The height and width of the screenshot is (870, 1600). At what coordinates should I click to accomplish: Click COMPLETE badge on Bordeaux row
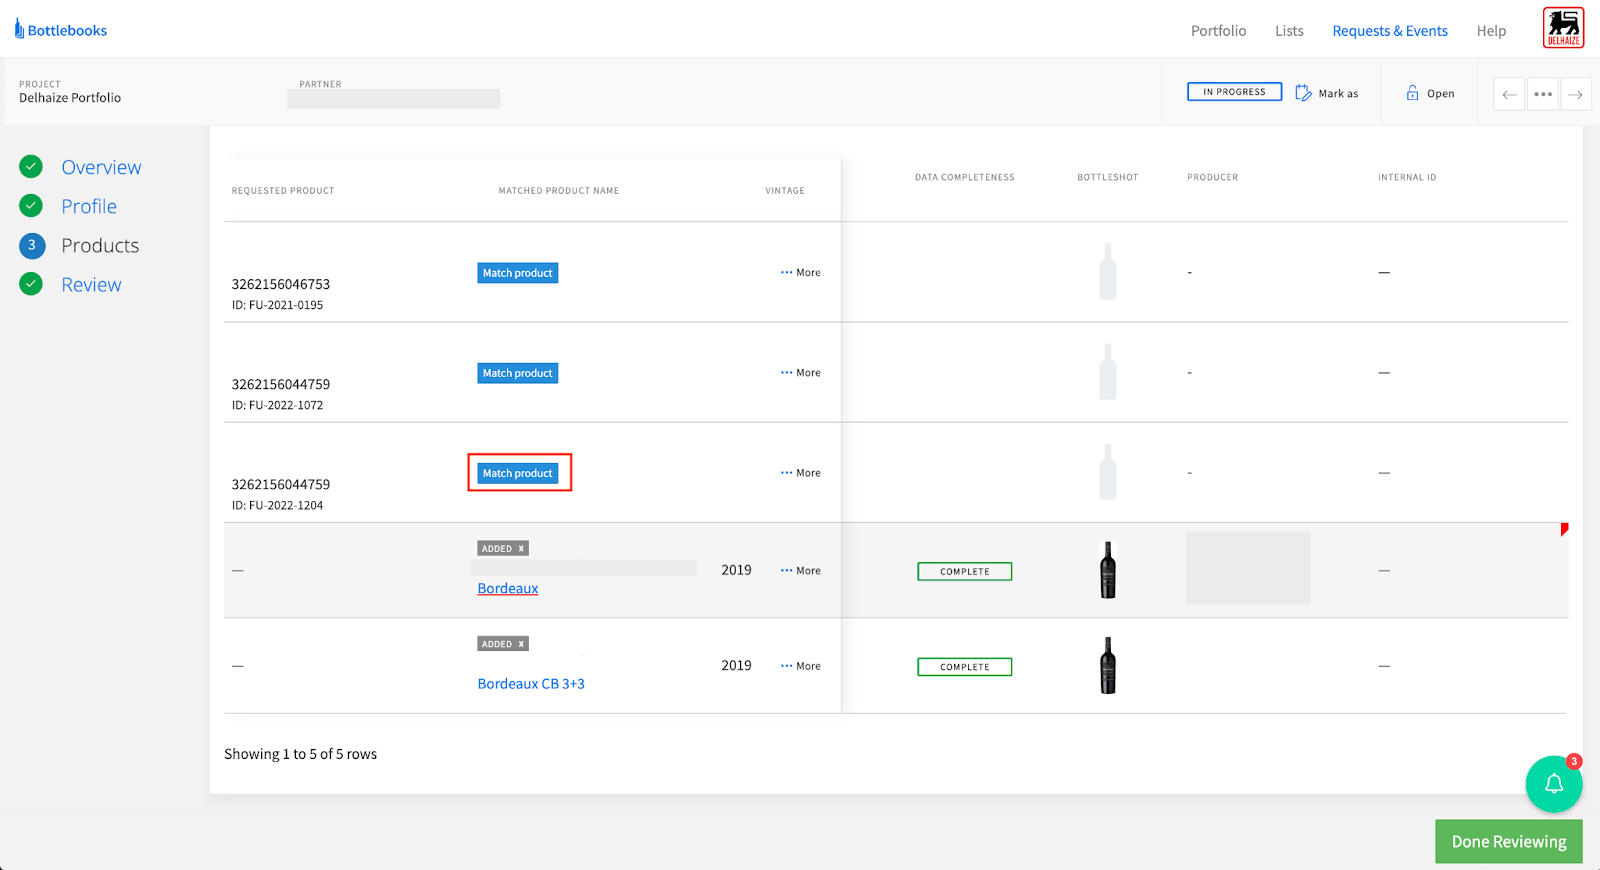pos(964,571)
